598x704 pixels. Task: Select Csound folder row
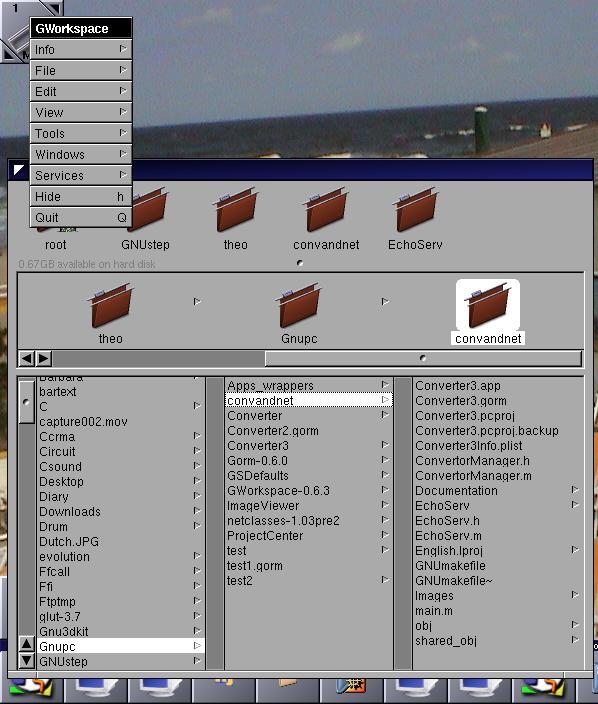[x=121, y=466]
